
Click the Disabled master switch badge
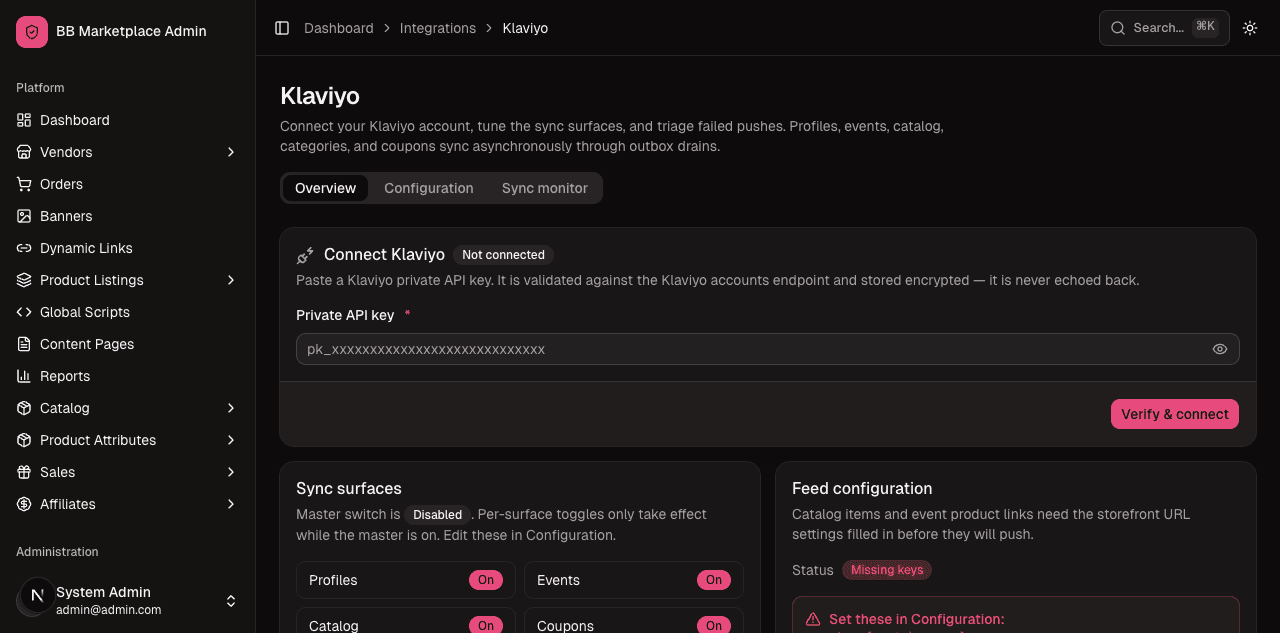[x=438, y=515]
